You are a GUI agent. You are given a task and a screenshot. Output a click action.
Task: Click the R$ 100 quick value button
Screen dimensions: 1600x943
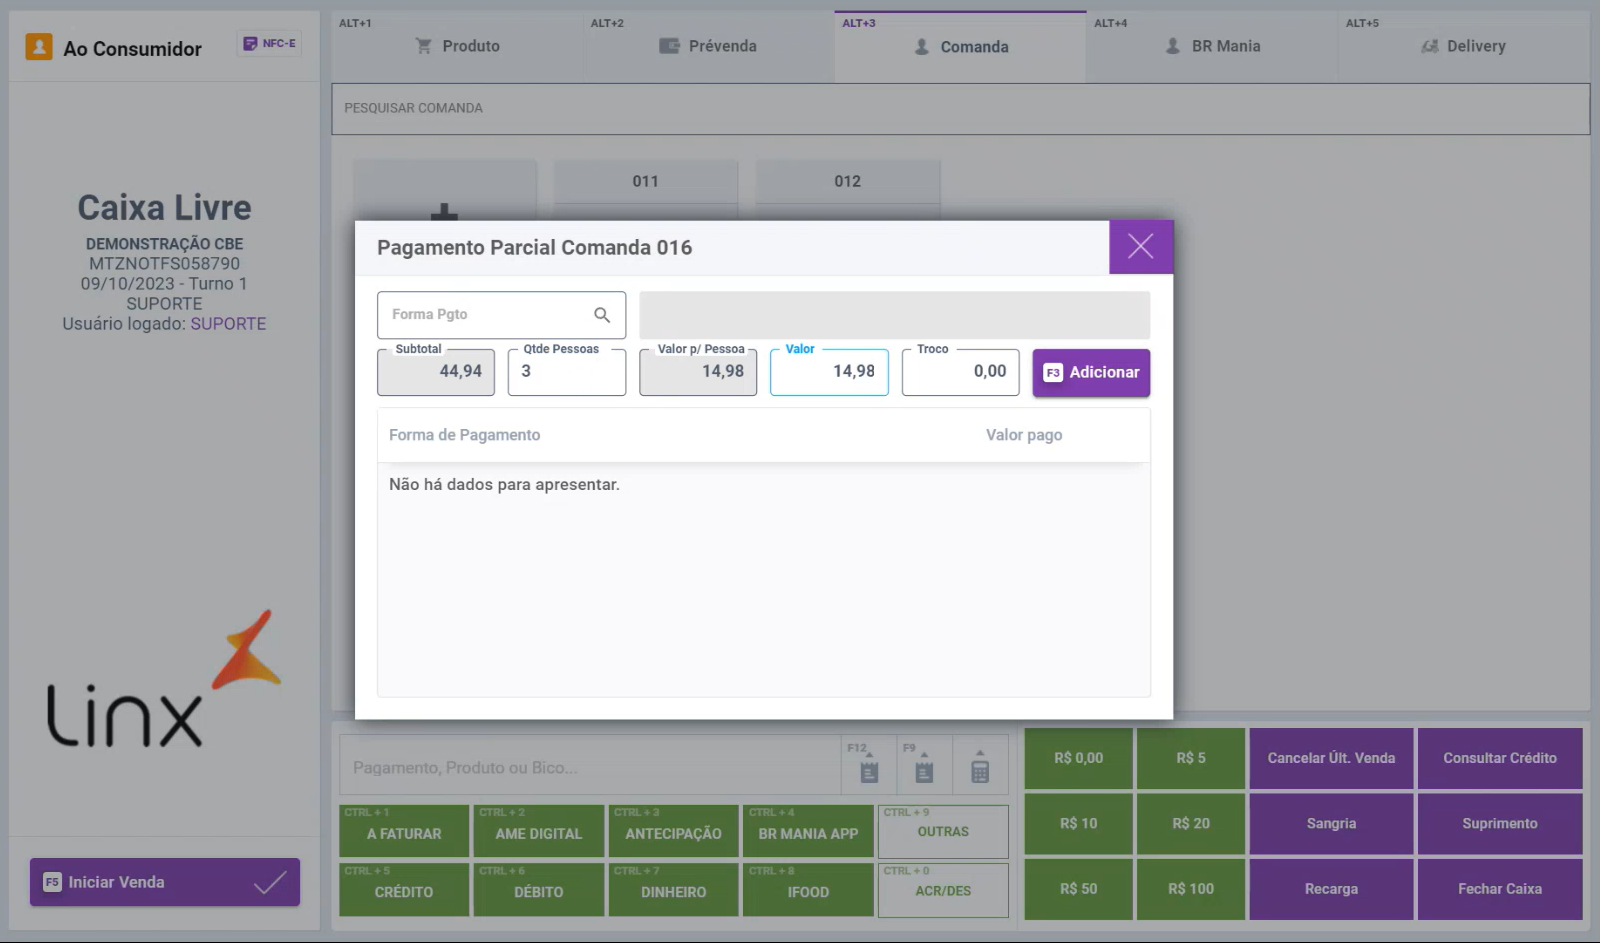point(1191,889)
